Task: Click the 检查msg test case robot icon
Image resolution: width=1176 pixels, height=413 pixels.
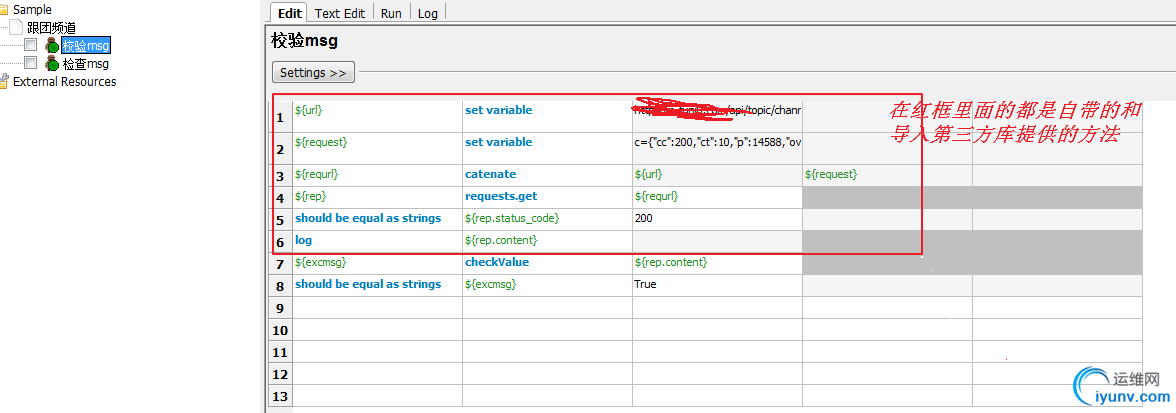Action: 52,64
